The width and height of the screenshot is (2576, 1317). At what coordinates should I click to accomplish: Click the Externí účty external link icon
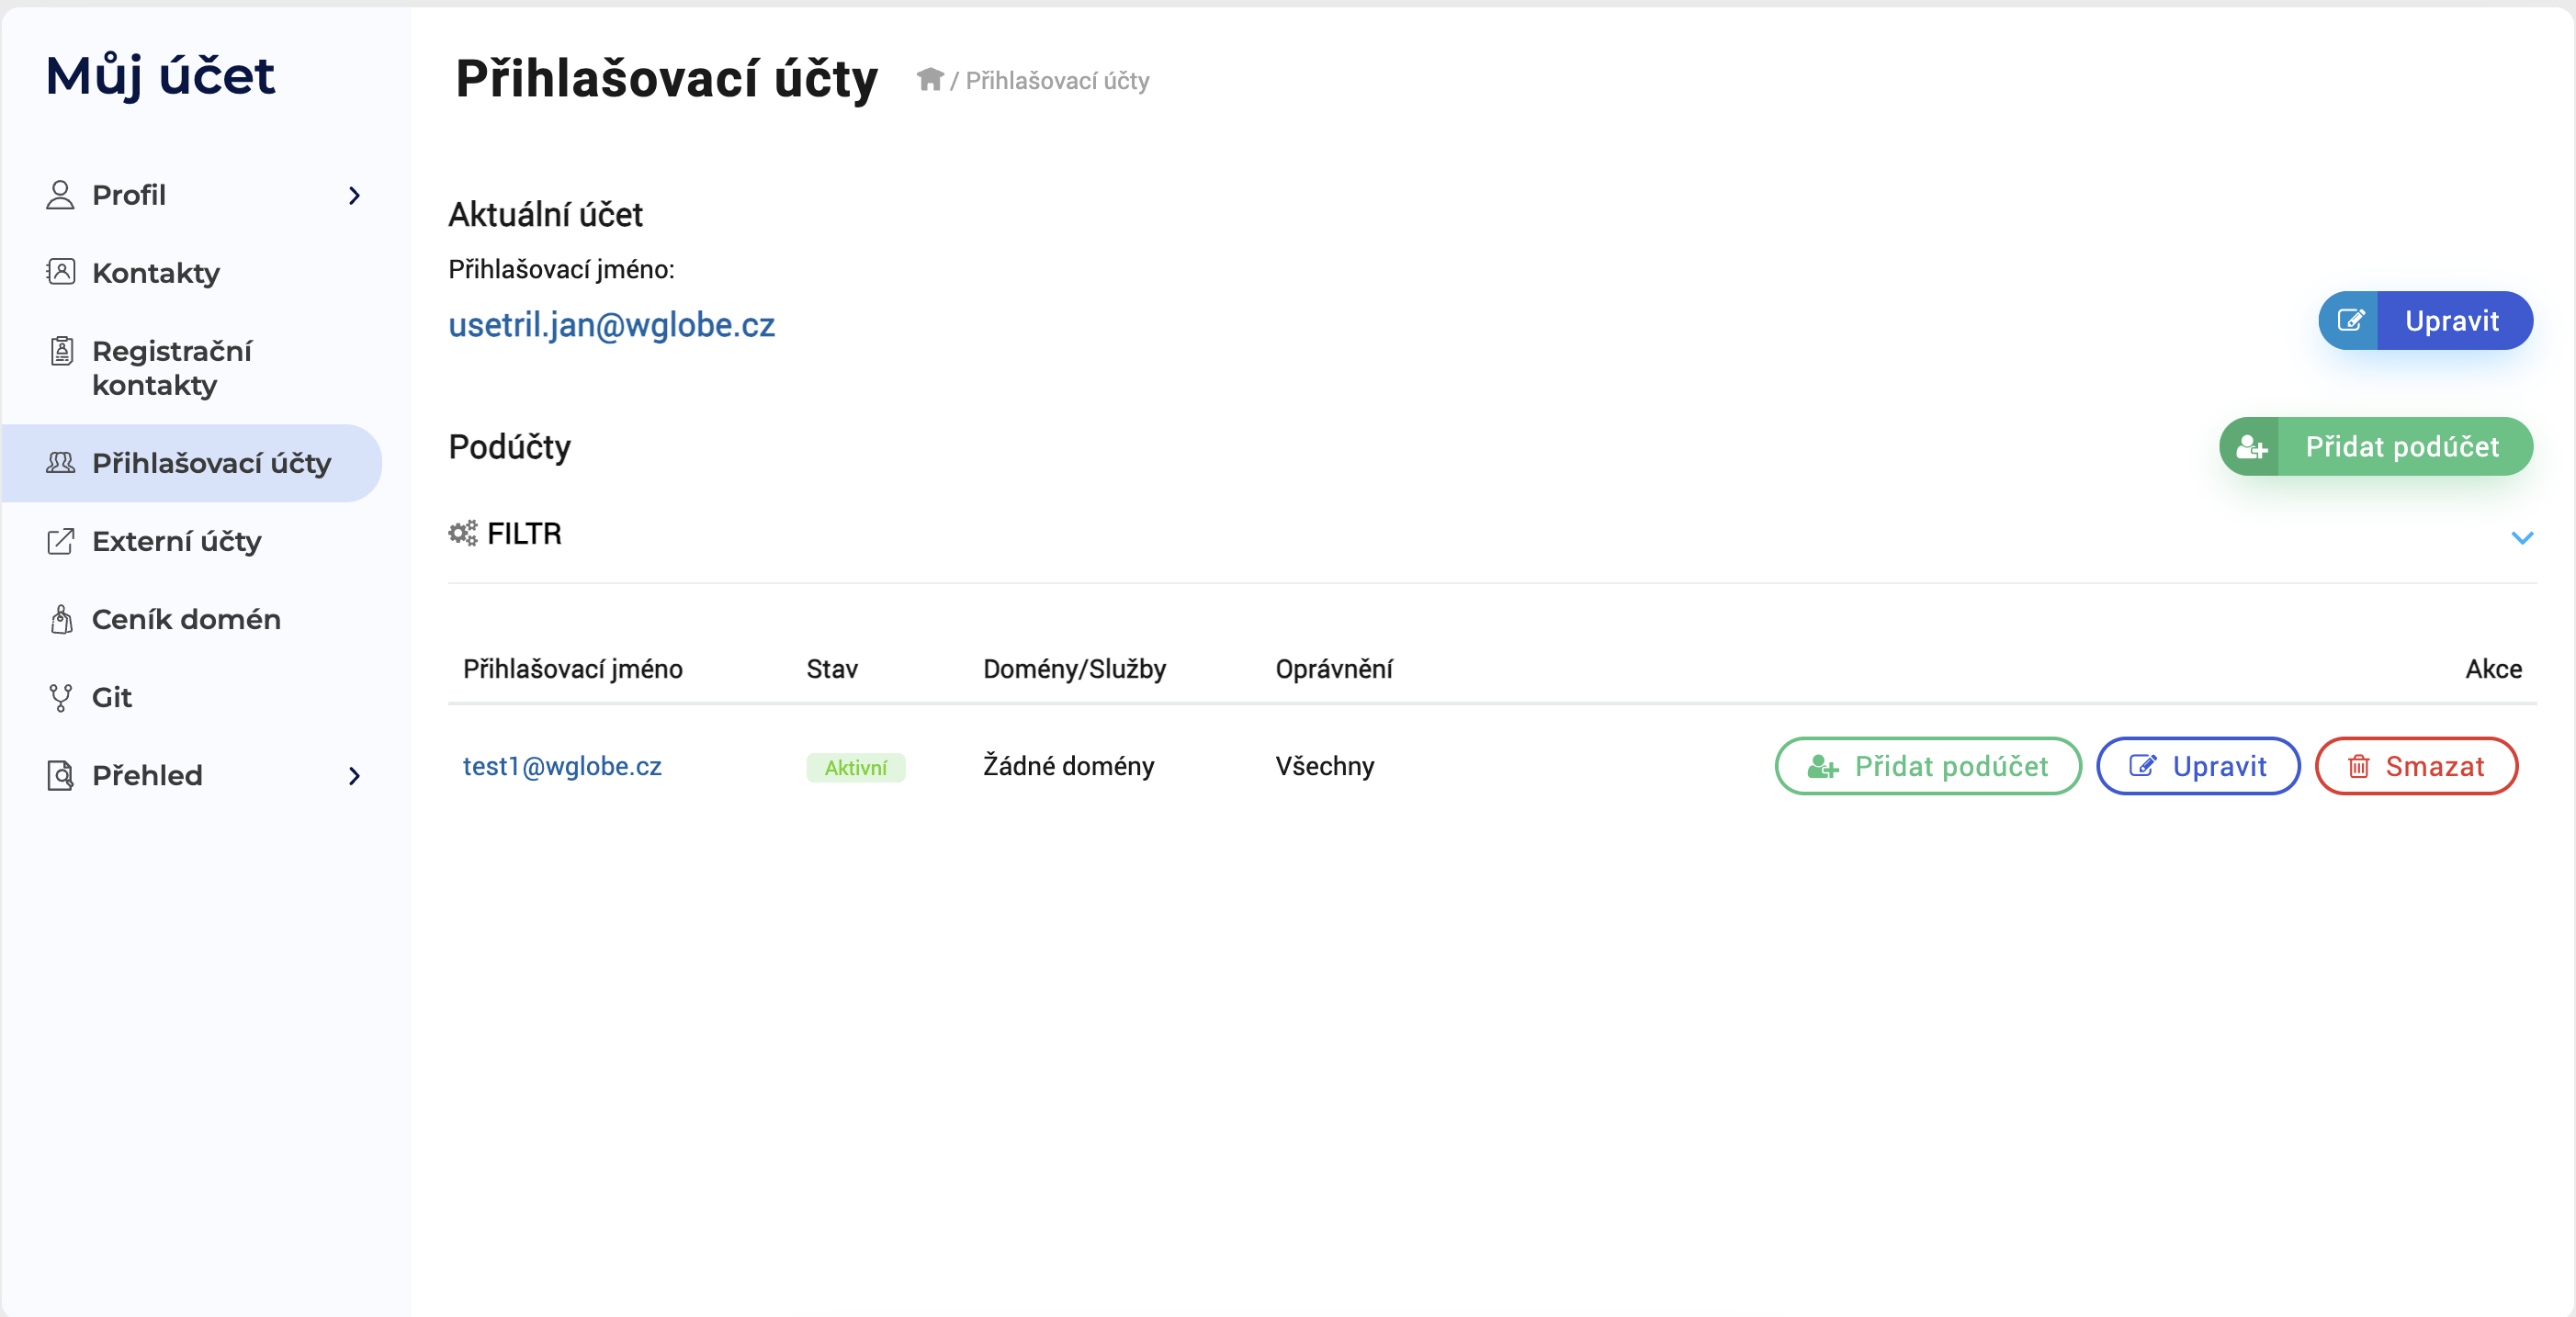61,541
